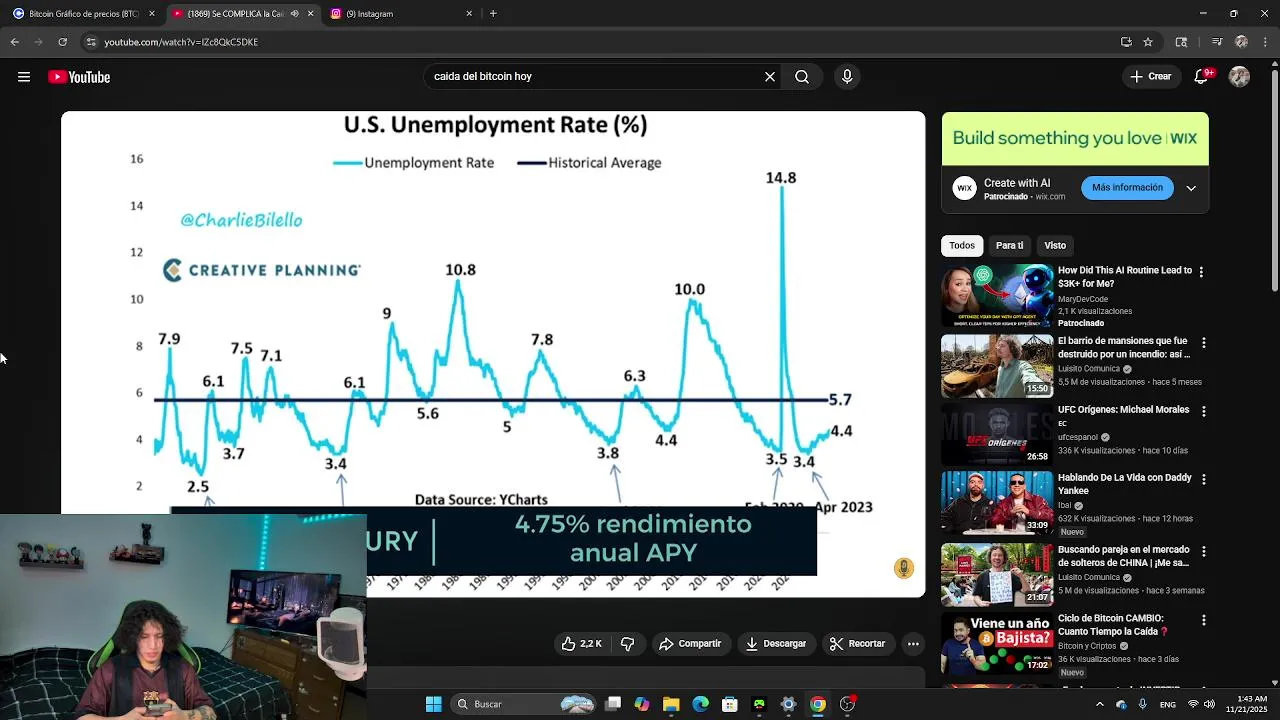This screenshot has height=720, width=1280.
Task: Open Microsoft Edge from taskbar
Action: tap(700, 704)
